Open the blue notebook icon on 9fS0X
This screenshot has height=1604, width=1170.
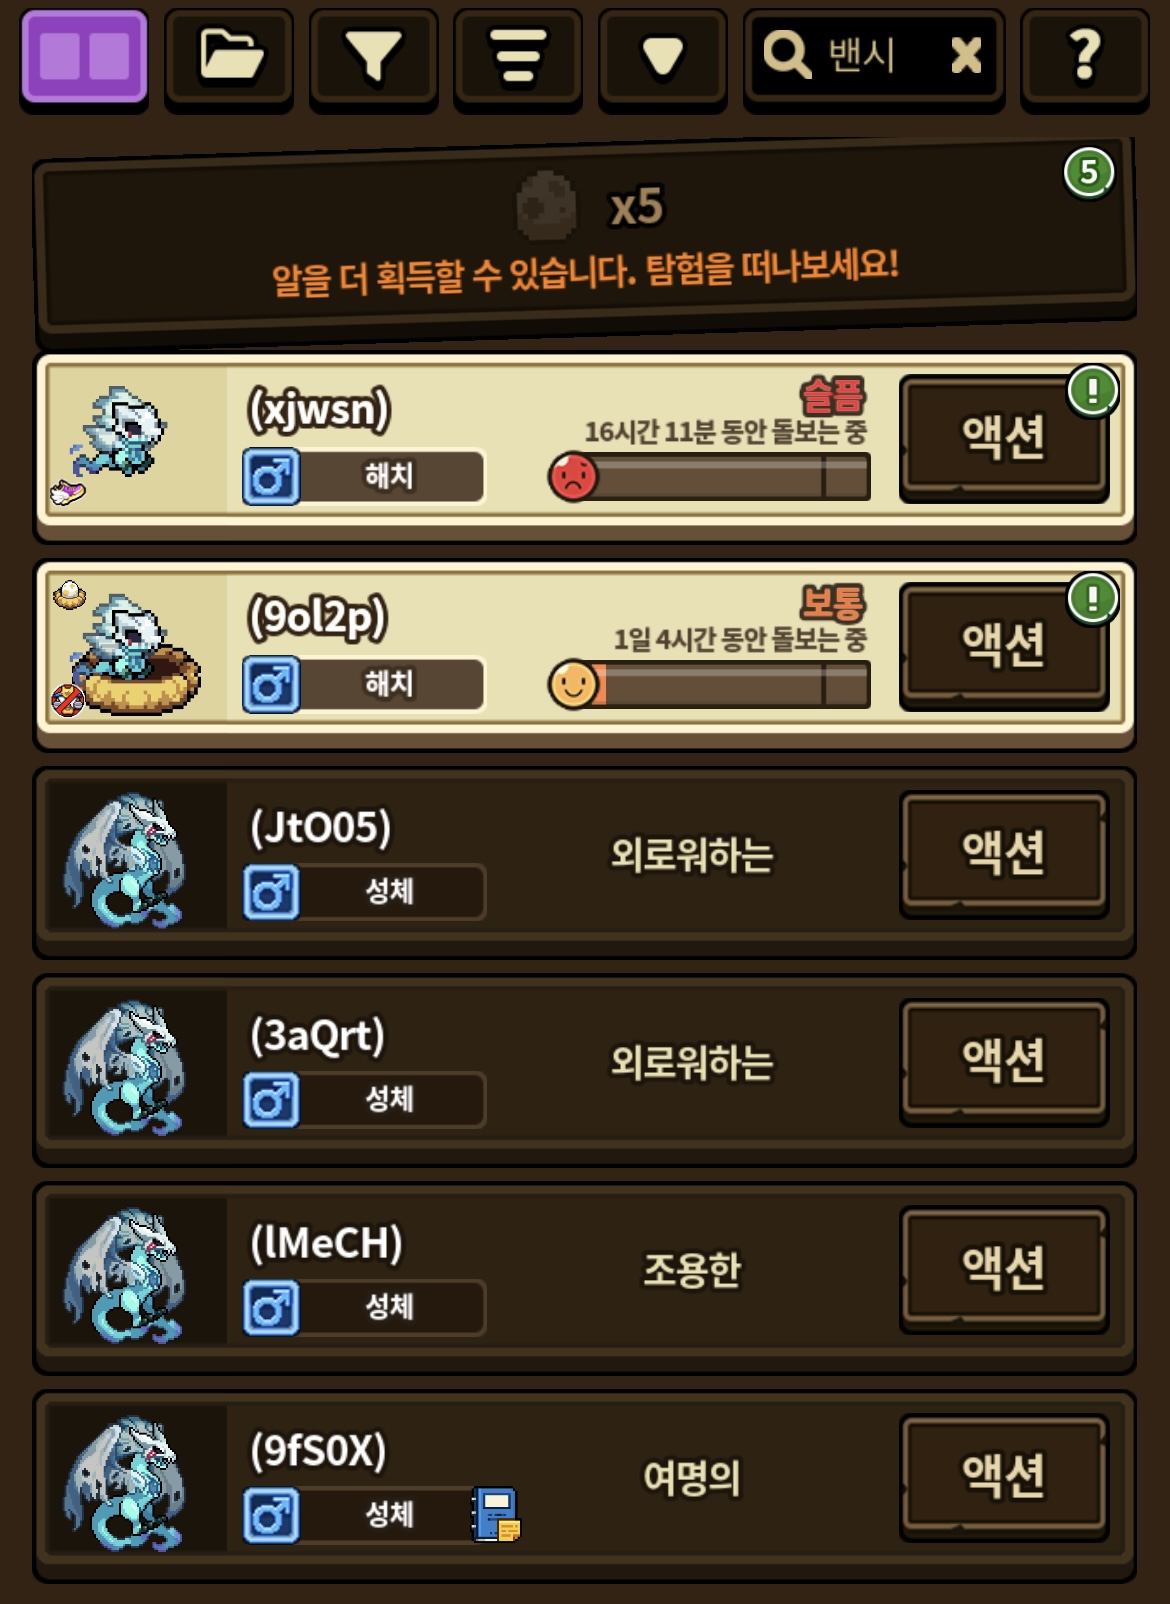pos(496,1514)
